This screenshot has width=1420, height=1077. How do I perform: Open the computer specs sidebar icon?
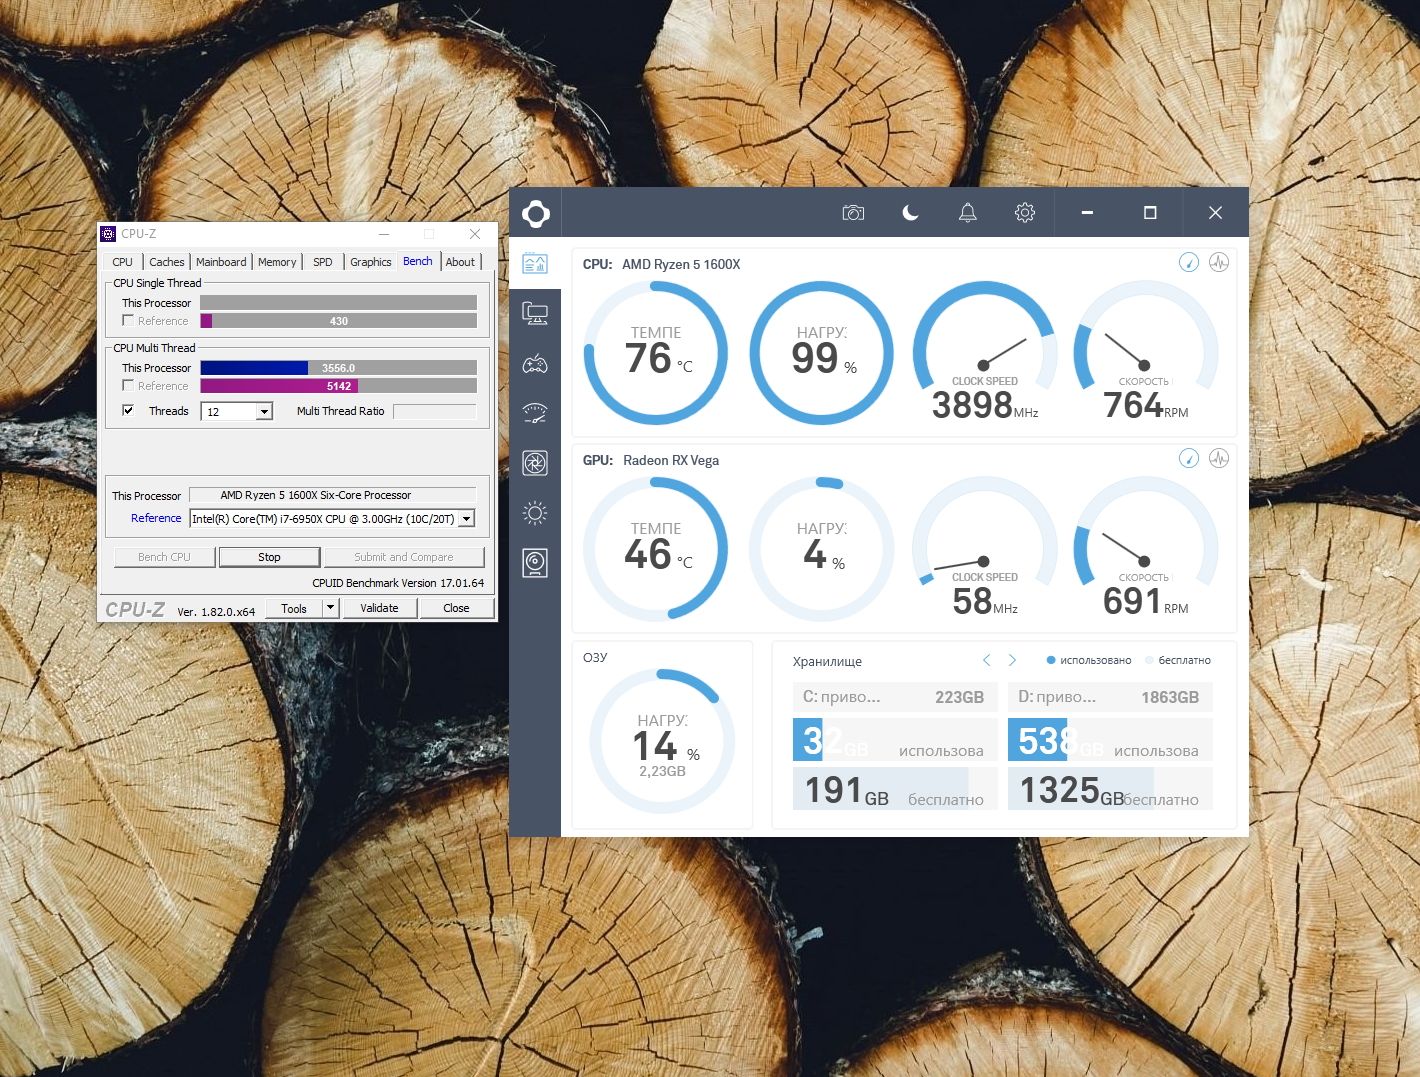[x=535, y=314]
